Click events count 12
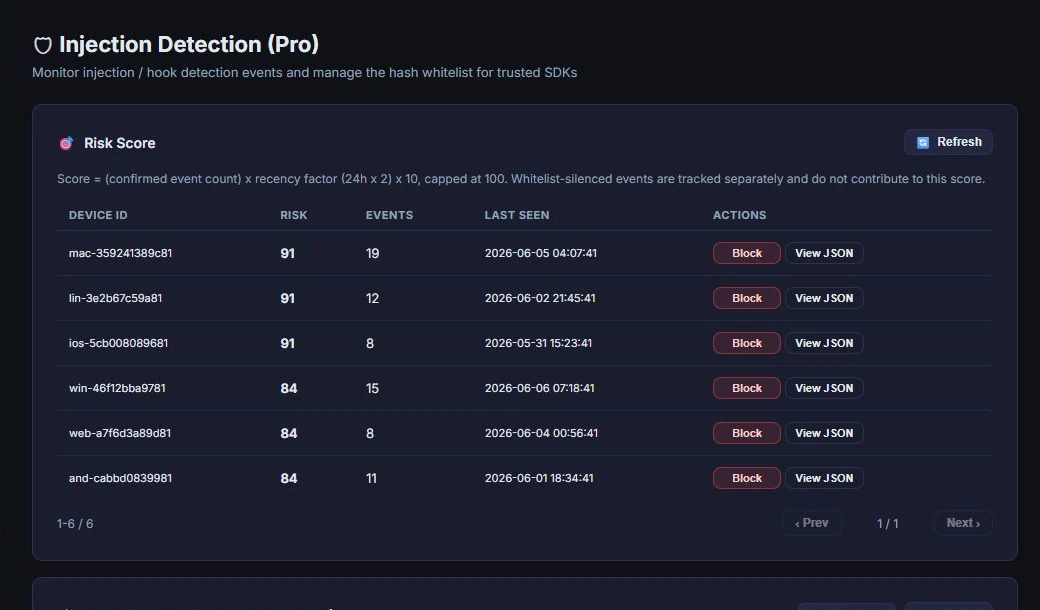 373,298
